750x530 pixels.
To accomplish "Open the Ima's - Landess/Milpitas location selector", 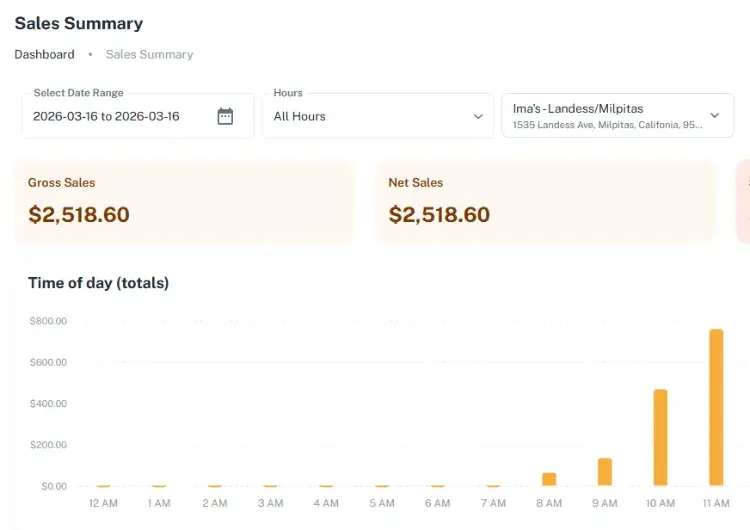I will [618, 115].
